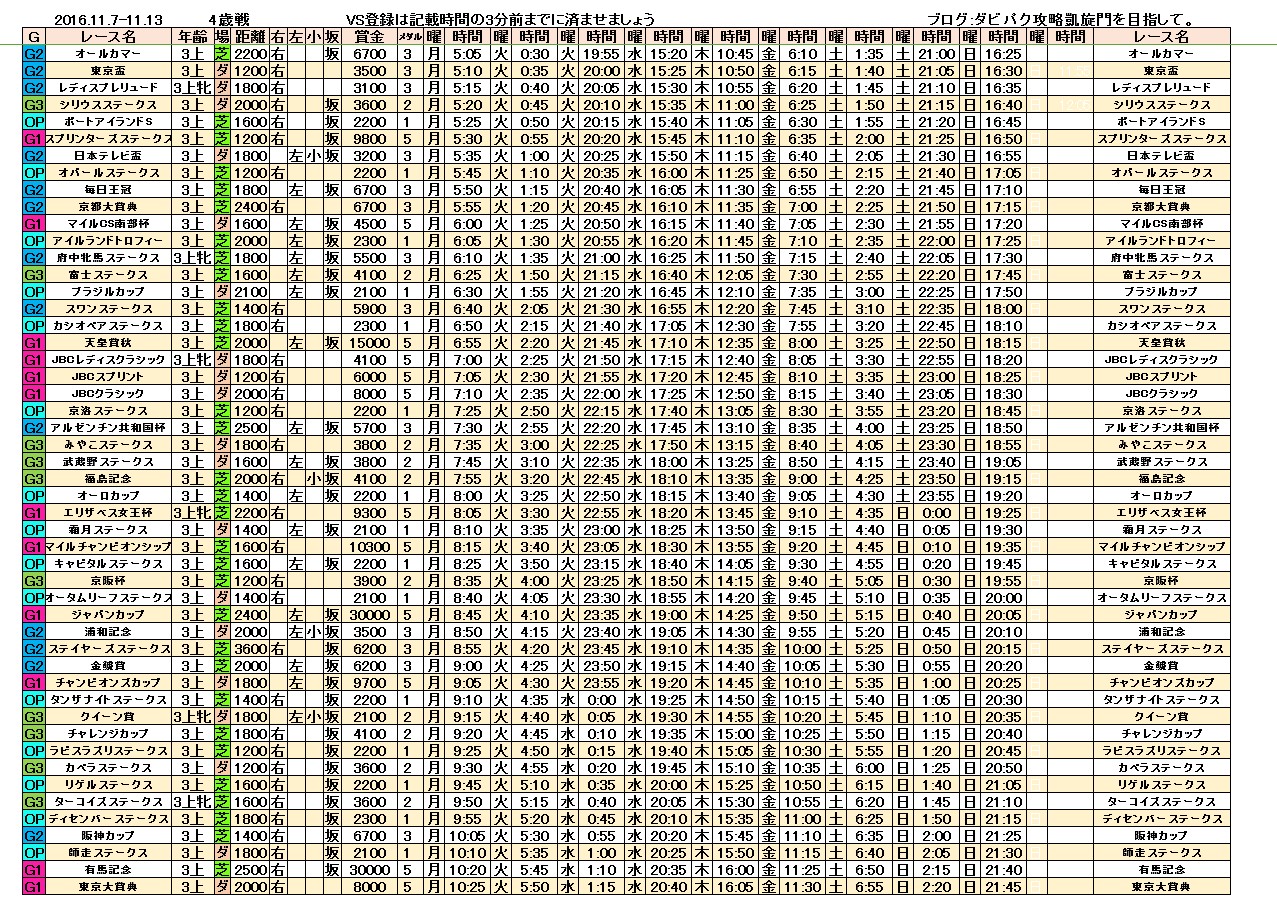The width and height of the screenshot is (1277, 909).
Task: Select the "メダル" column header
Action: [x=409, y=36]
